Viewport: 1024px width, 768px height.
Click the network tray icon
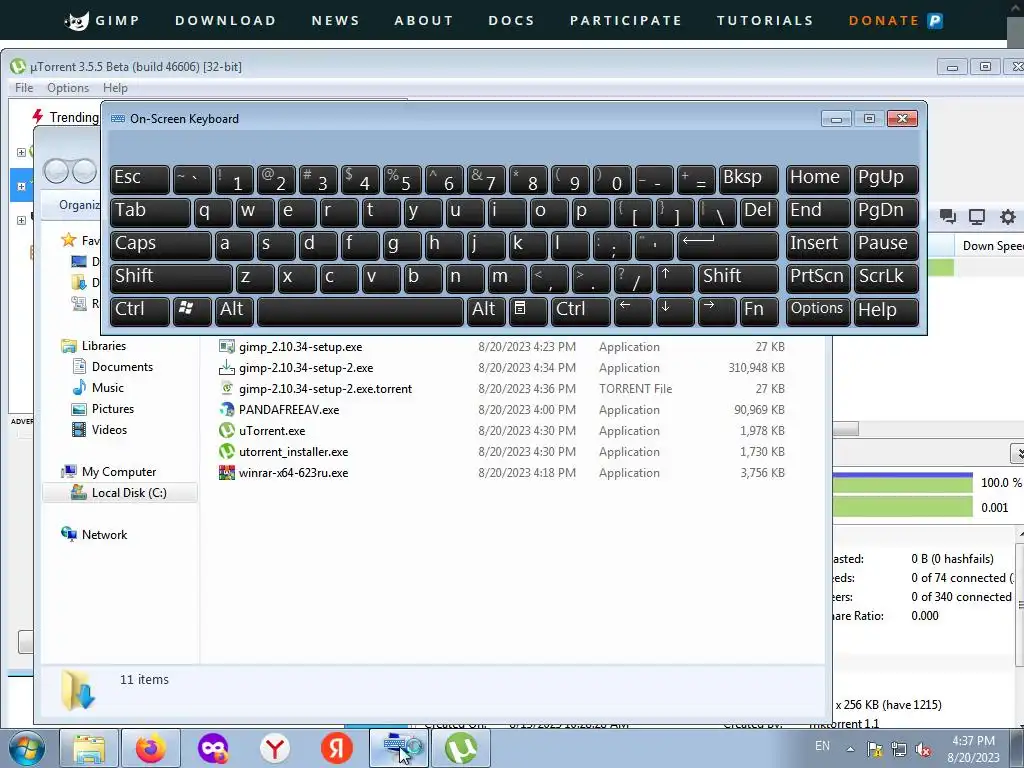click(x=899, y=749)
